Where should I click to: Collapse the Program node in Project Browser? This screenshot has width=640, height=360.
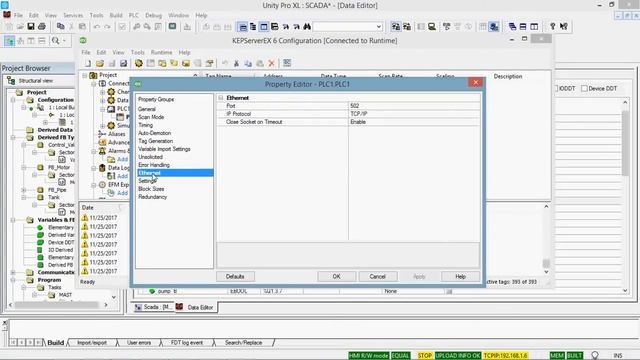[x=13, y=280]
